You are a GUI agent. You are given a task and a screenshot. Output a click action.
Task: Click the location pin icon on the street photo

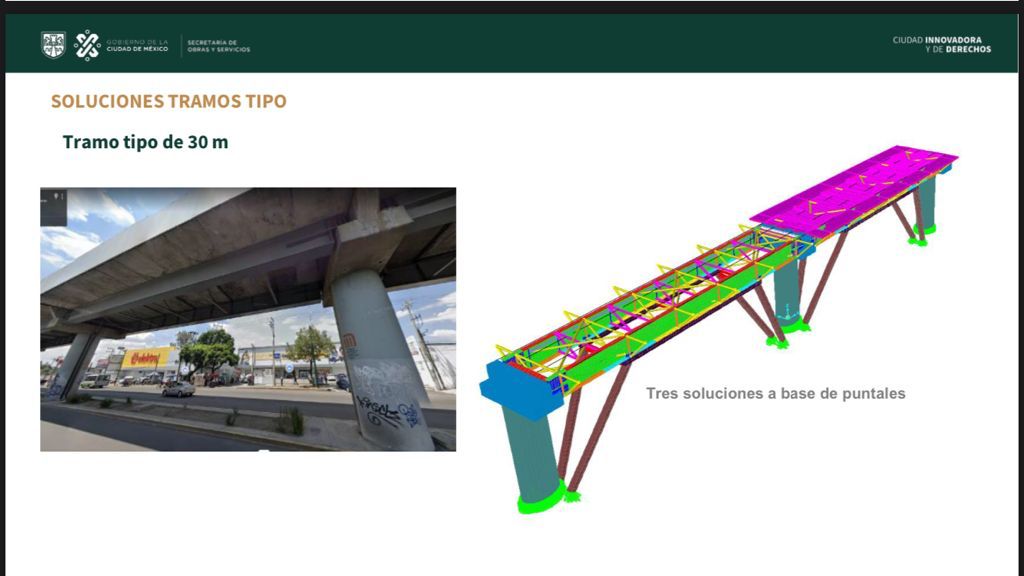point(57,196)
